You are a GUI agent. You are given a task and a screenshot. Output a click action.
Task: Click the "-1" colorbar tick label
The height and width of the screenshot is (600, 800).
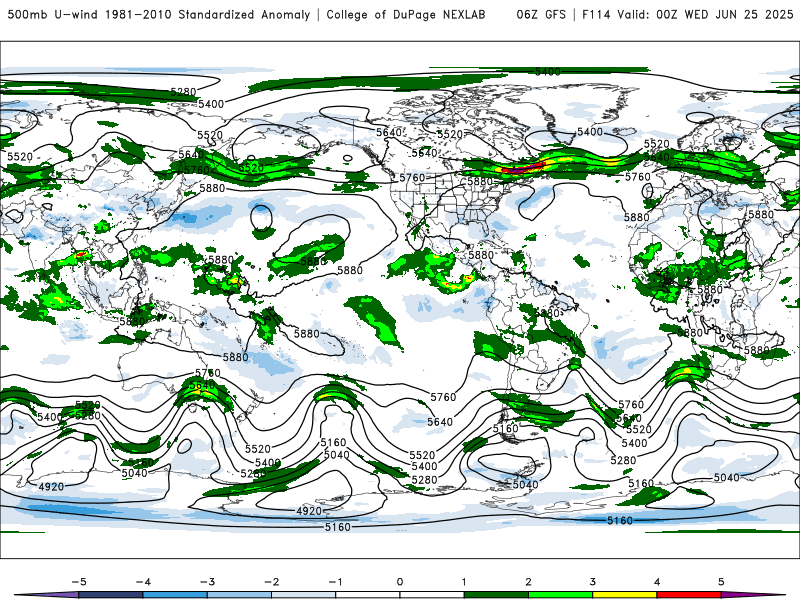pos(335,582)
